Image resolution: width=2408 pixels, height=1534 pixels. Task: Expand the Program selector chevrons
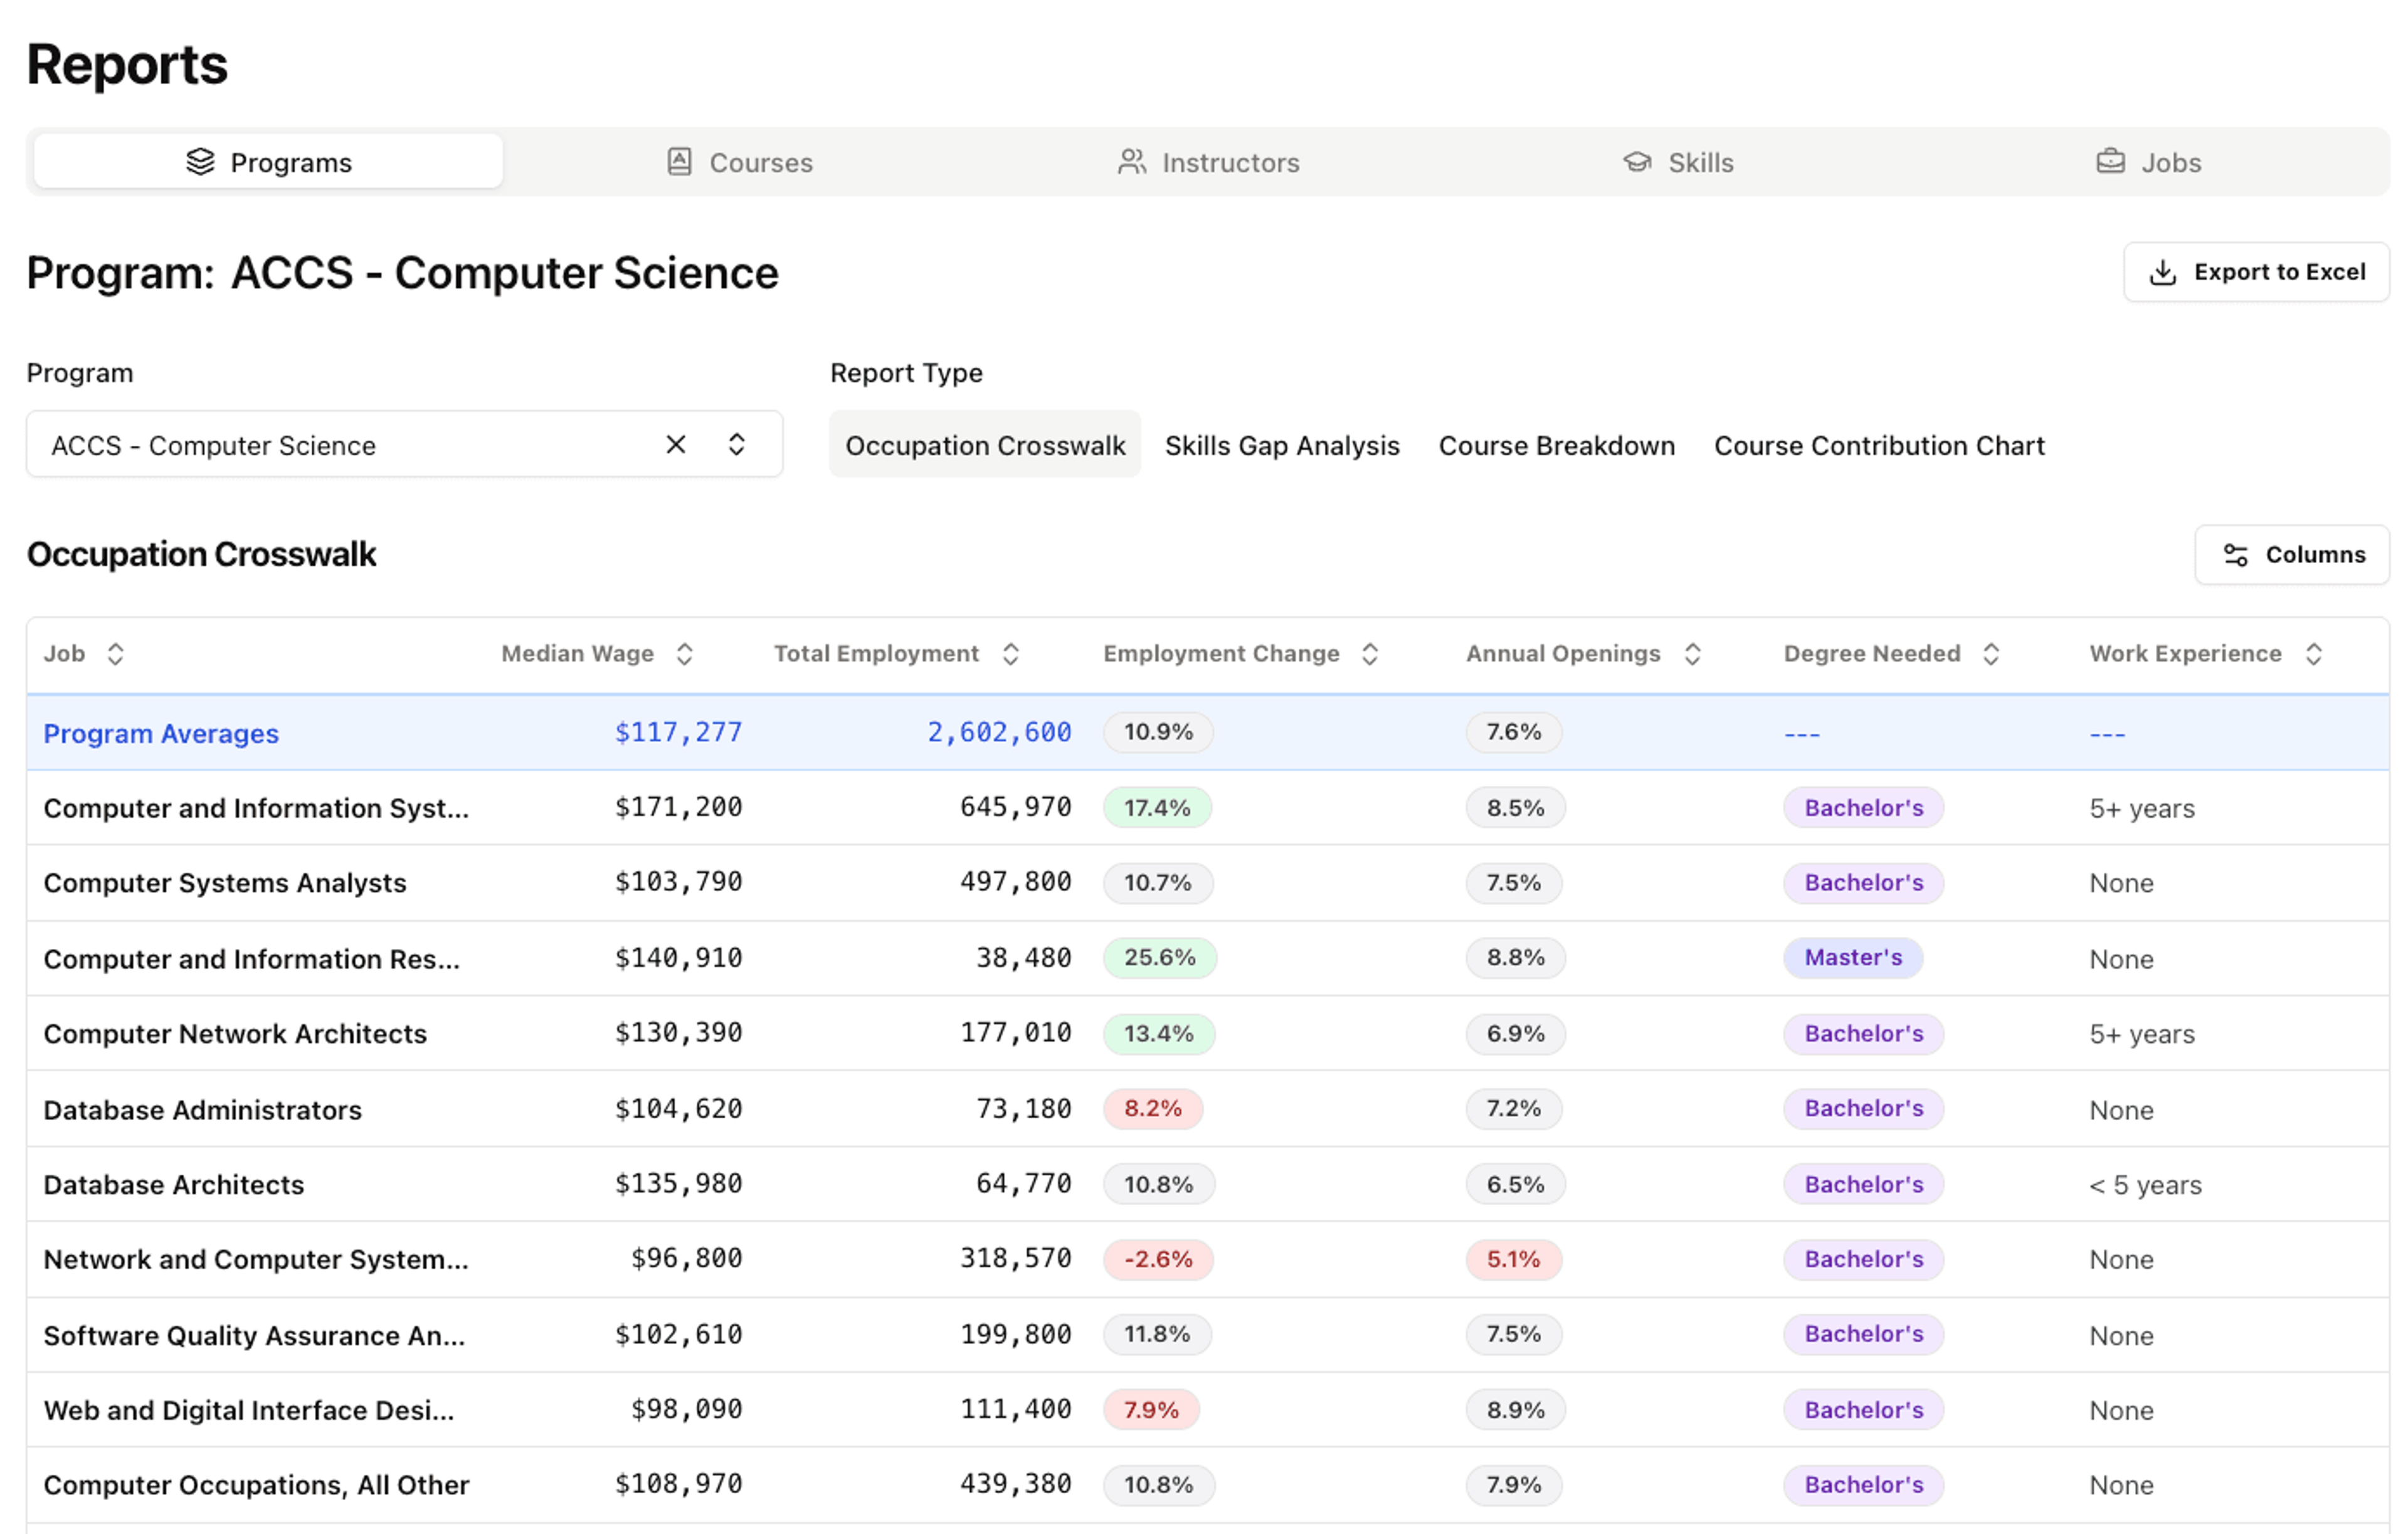737,444
